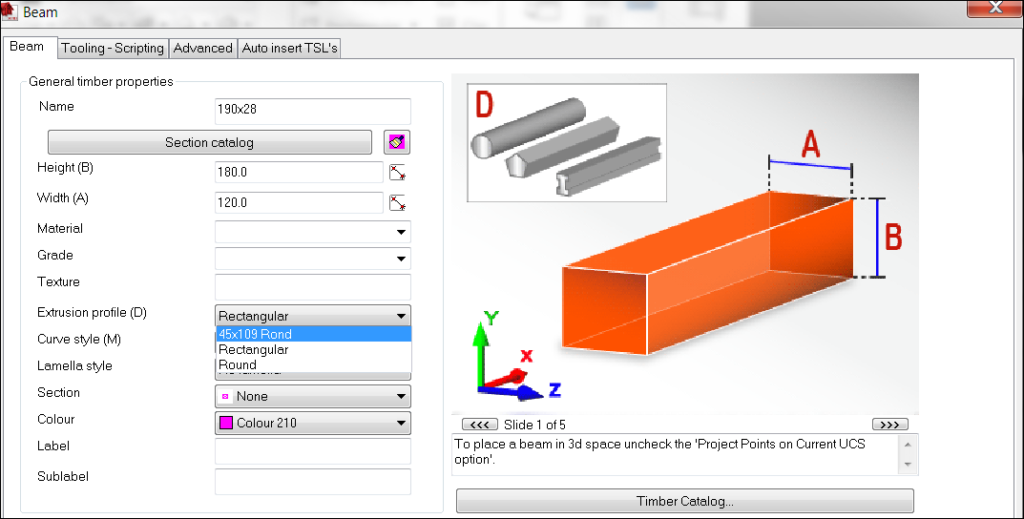Close the Beam dialog

click(x=995, y=8)
